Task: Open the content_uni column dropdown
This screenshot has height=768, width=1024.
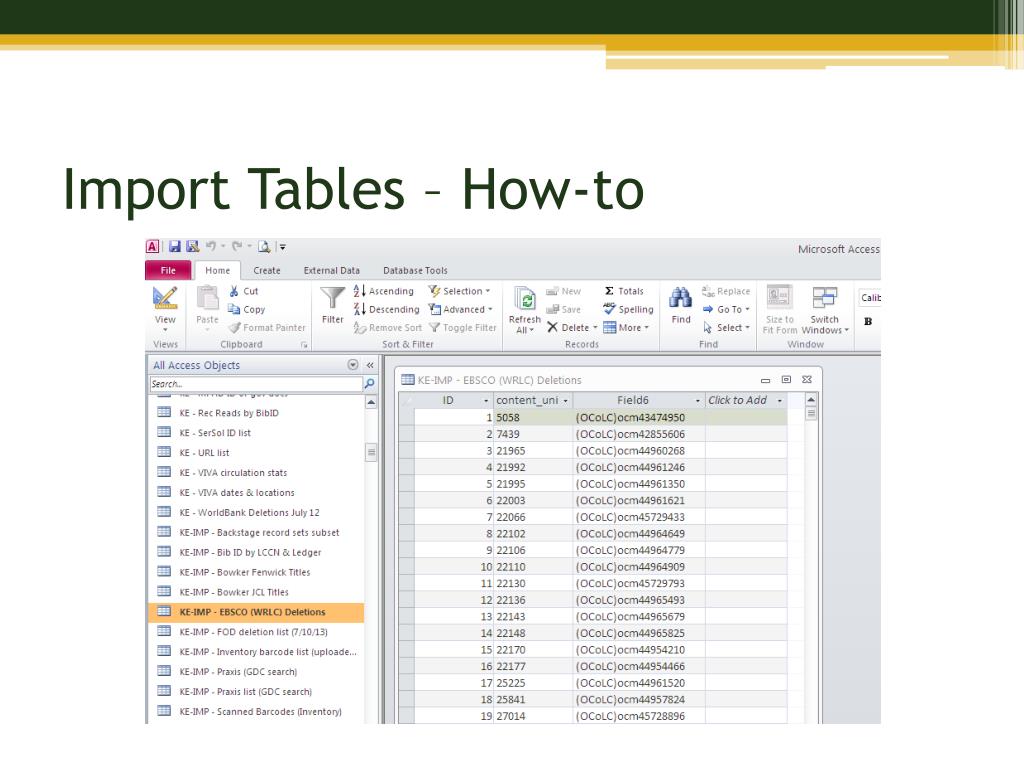Action: pyautogui.click(x=566, y=401)
